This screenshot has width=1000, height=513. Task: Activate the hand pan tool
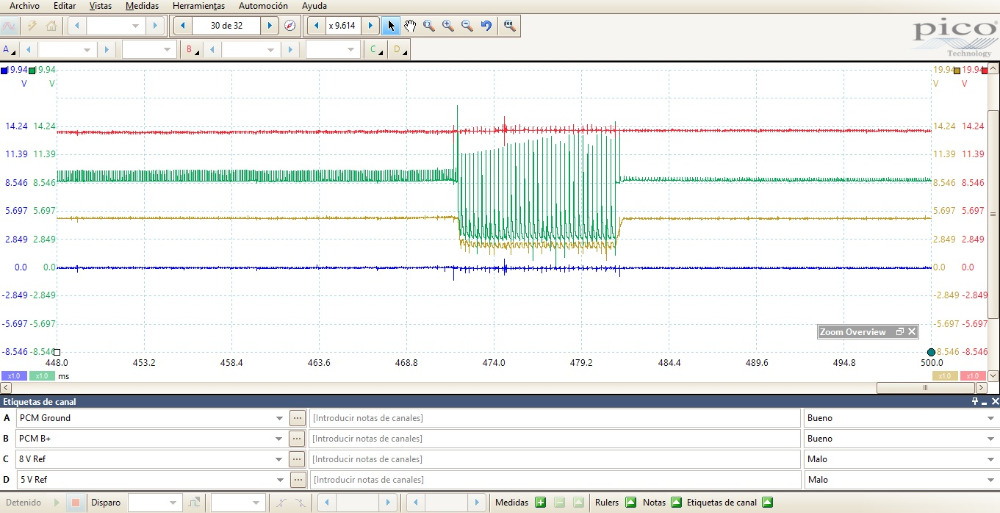410,25
